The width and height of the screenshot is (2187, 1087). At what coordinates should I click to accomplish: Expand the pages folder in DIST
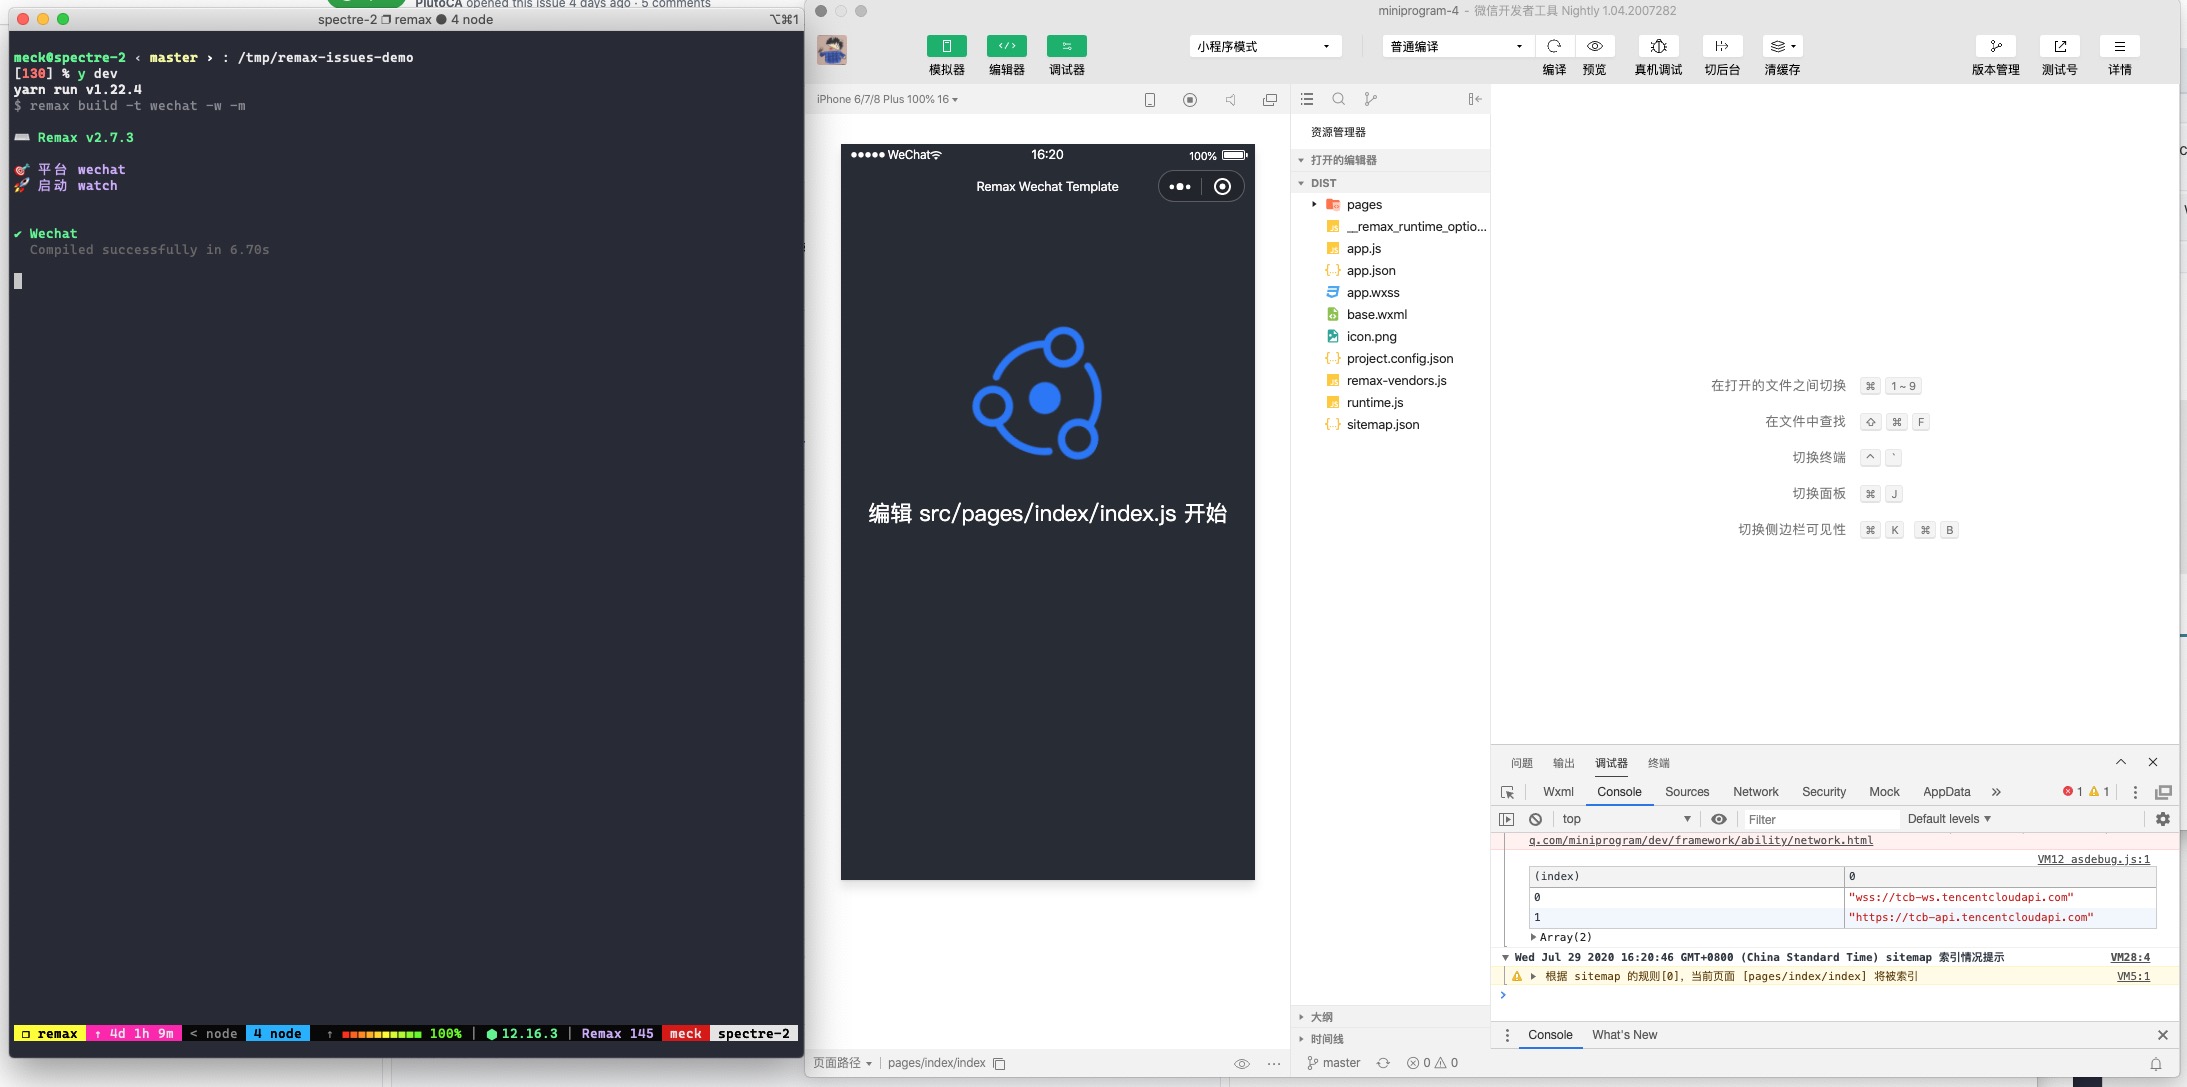tap(1314, 204)
